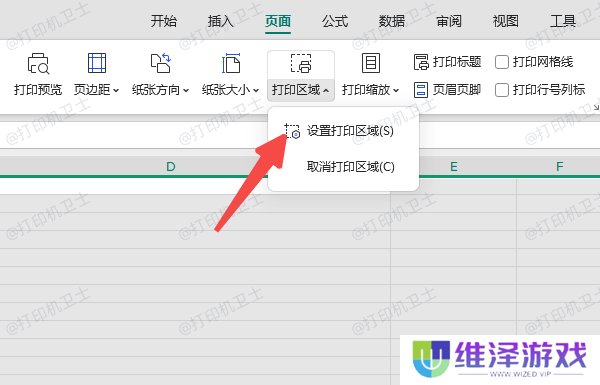Select column E header

click(x=453, y=166)
